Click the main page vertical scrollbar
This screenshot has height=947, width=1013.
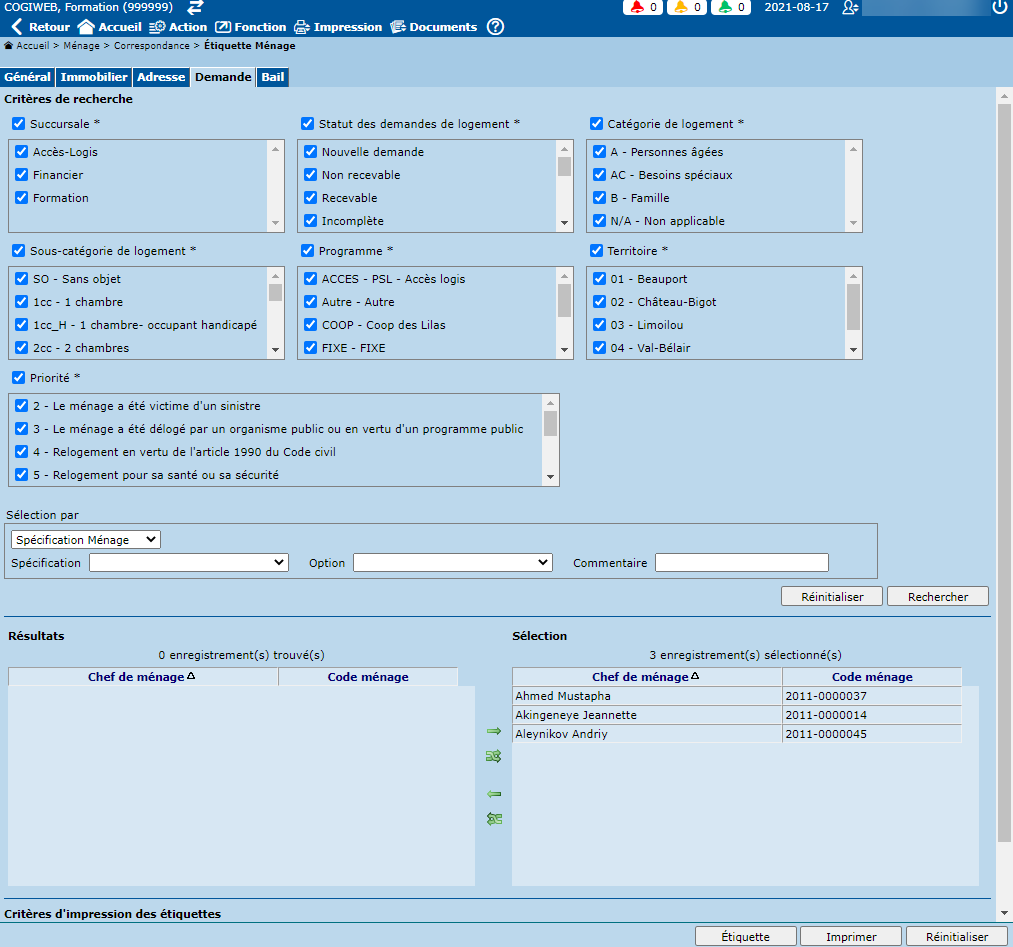(x=1004, y=500)
